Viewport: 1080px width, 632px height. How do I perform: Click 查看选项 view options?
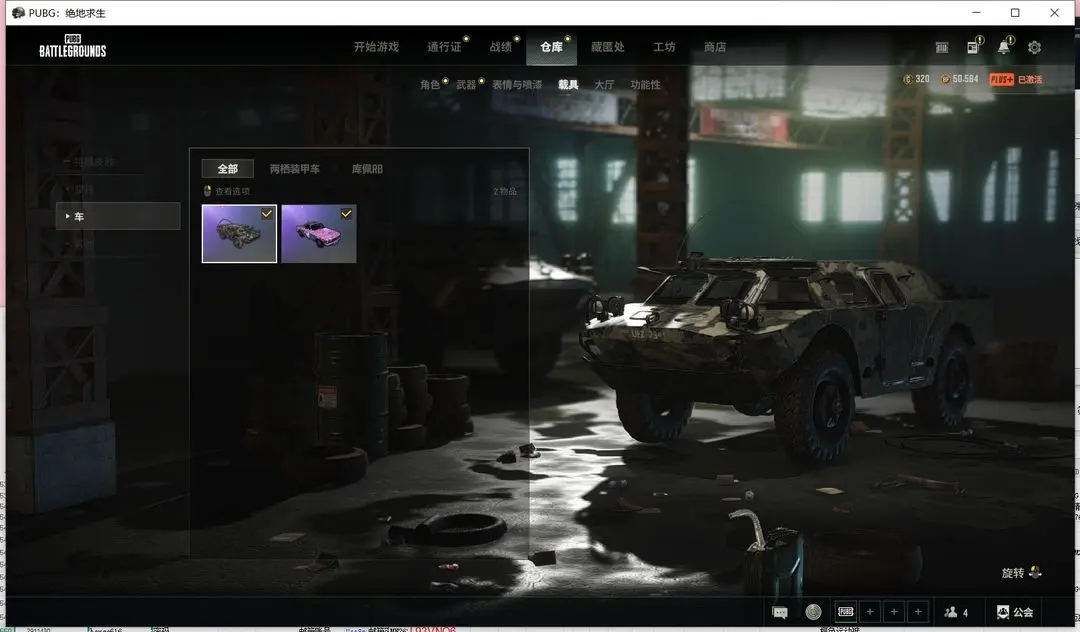click(227, 191)
